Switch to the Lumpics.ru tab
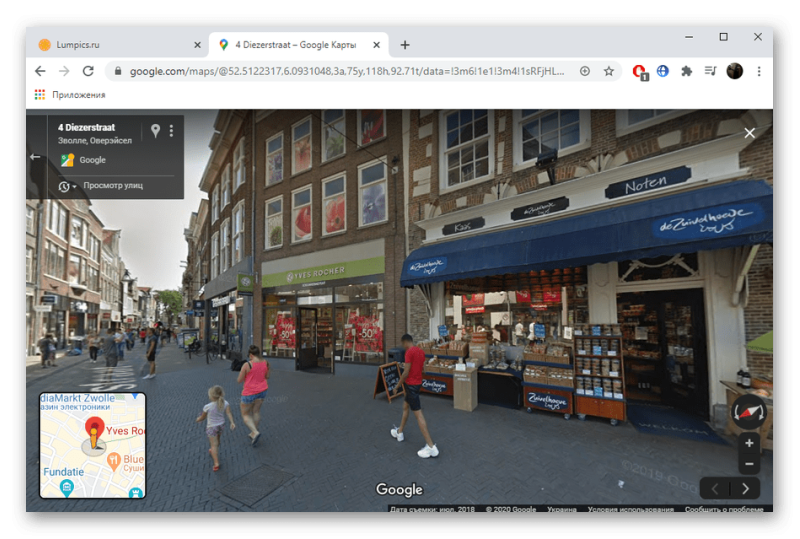This screenshot has height=539, width=800. [117, 45]
